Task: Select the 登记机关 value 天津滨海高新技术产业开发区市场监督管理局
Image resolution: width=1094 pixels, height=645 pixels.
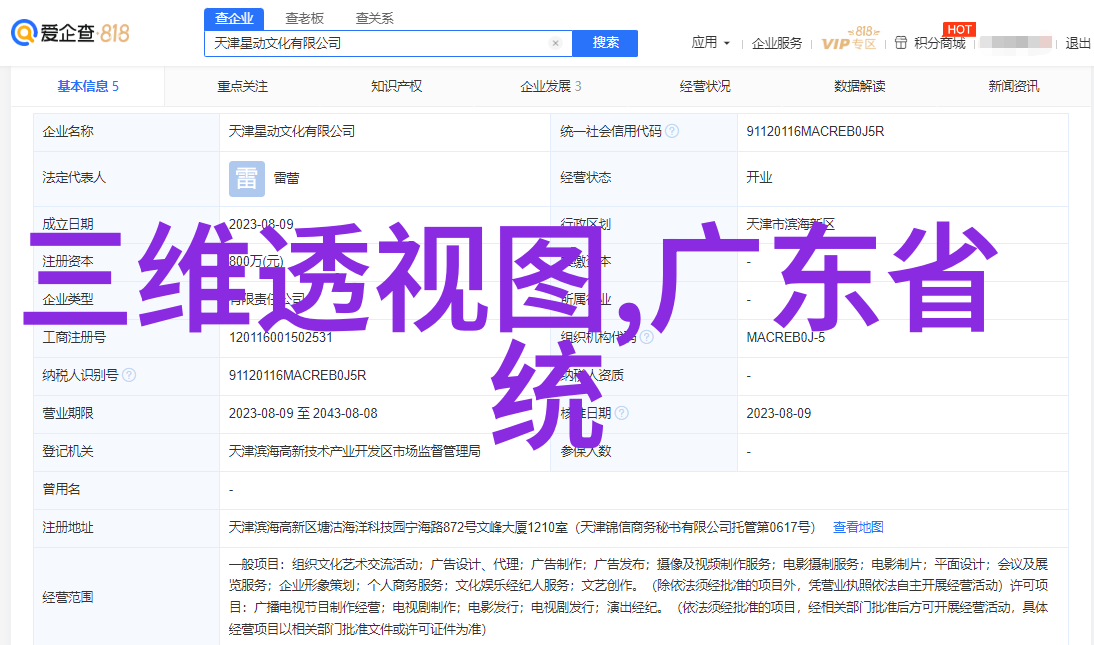Action: 354,452
